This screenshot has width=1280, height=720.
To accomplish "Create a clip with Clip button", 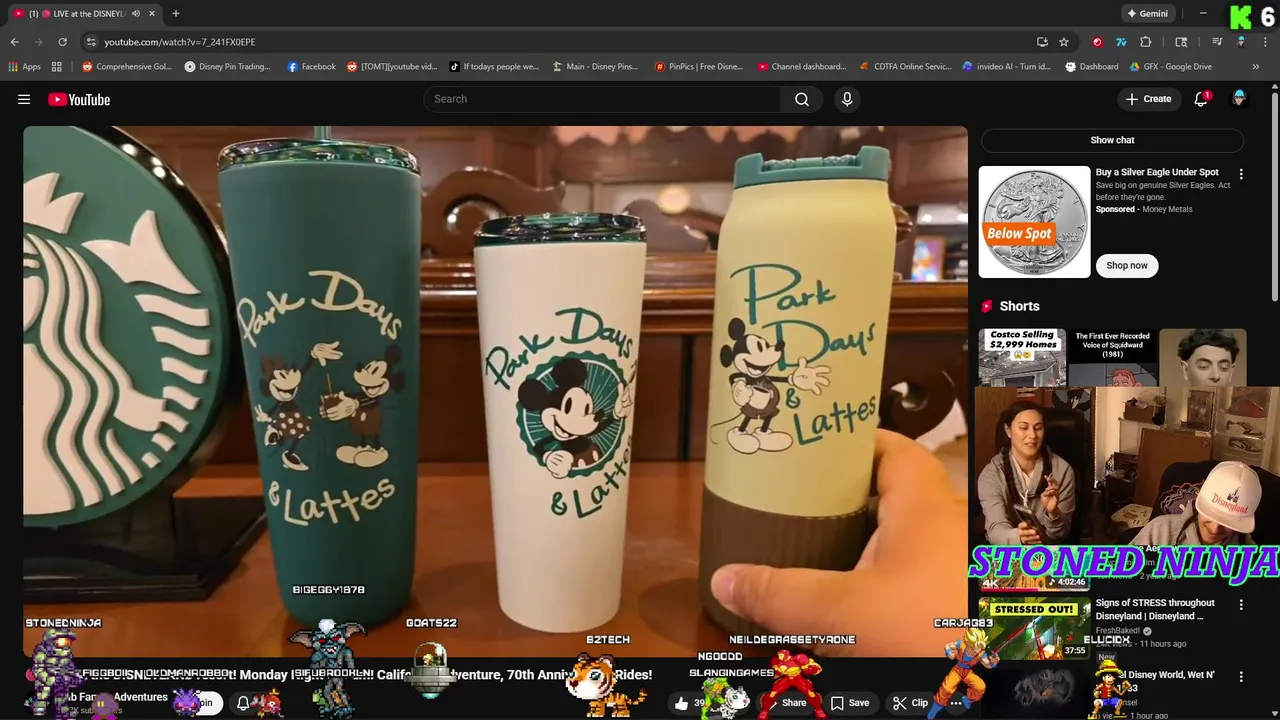I will (911, 703).
